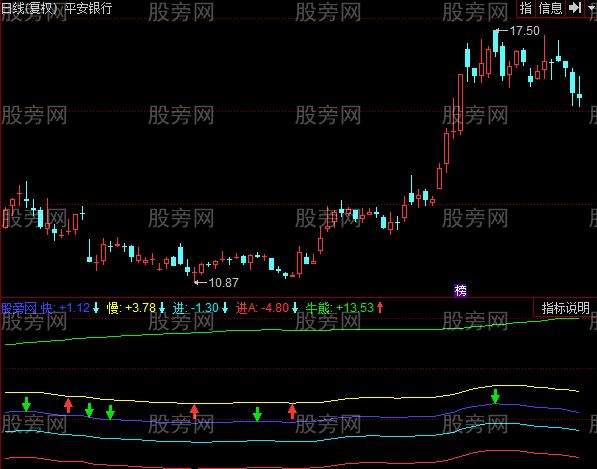Click the 17.50 high price label
The width and height of the screenshot is (597, 469).
point(524,31)
